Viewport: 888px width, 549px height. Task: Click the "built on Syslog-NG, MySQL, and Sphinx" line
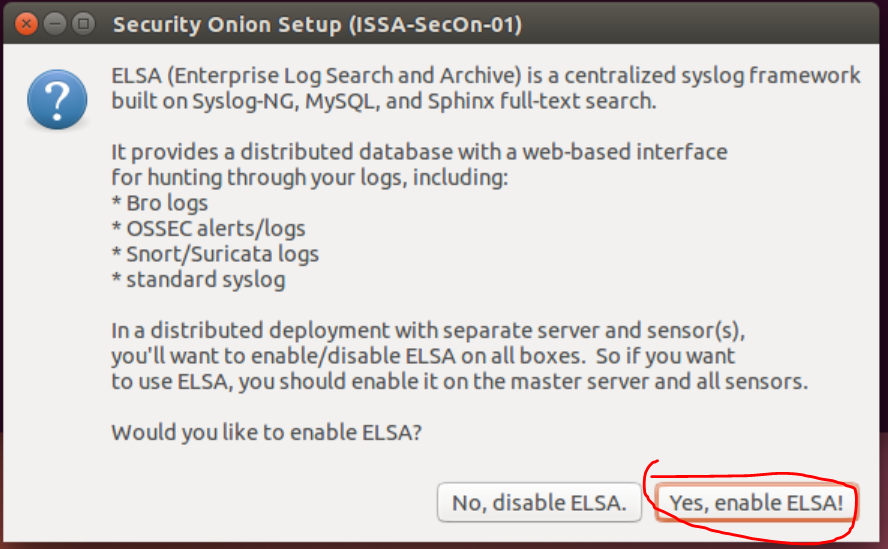click(x=383, y=101)
